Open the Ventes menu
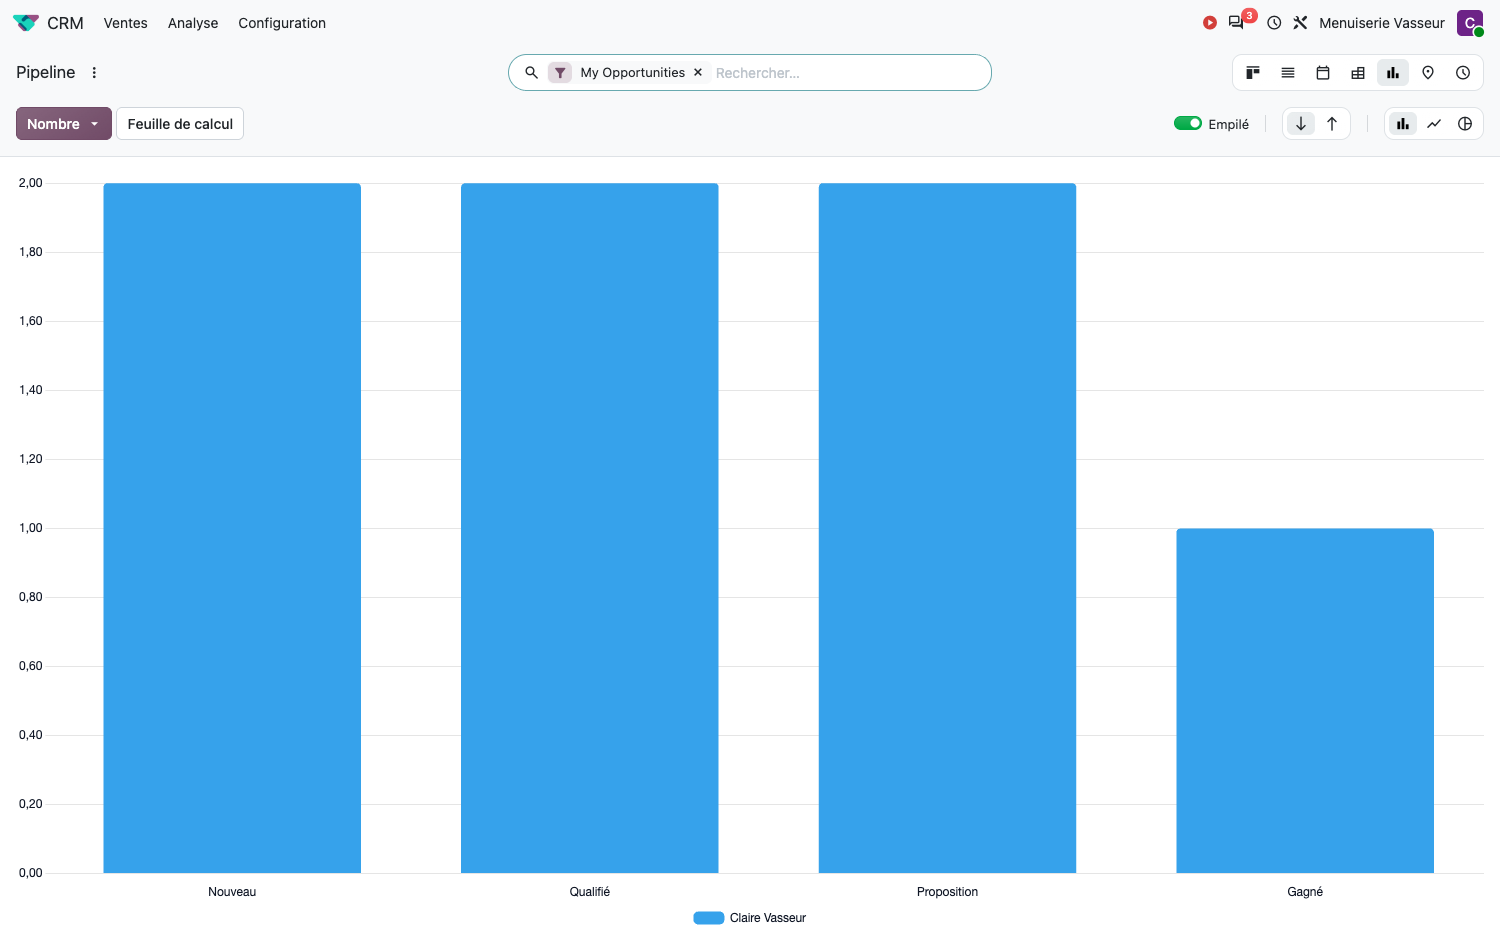 tap(125, 23)
